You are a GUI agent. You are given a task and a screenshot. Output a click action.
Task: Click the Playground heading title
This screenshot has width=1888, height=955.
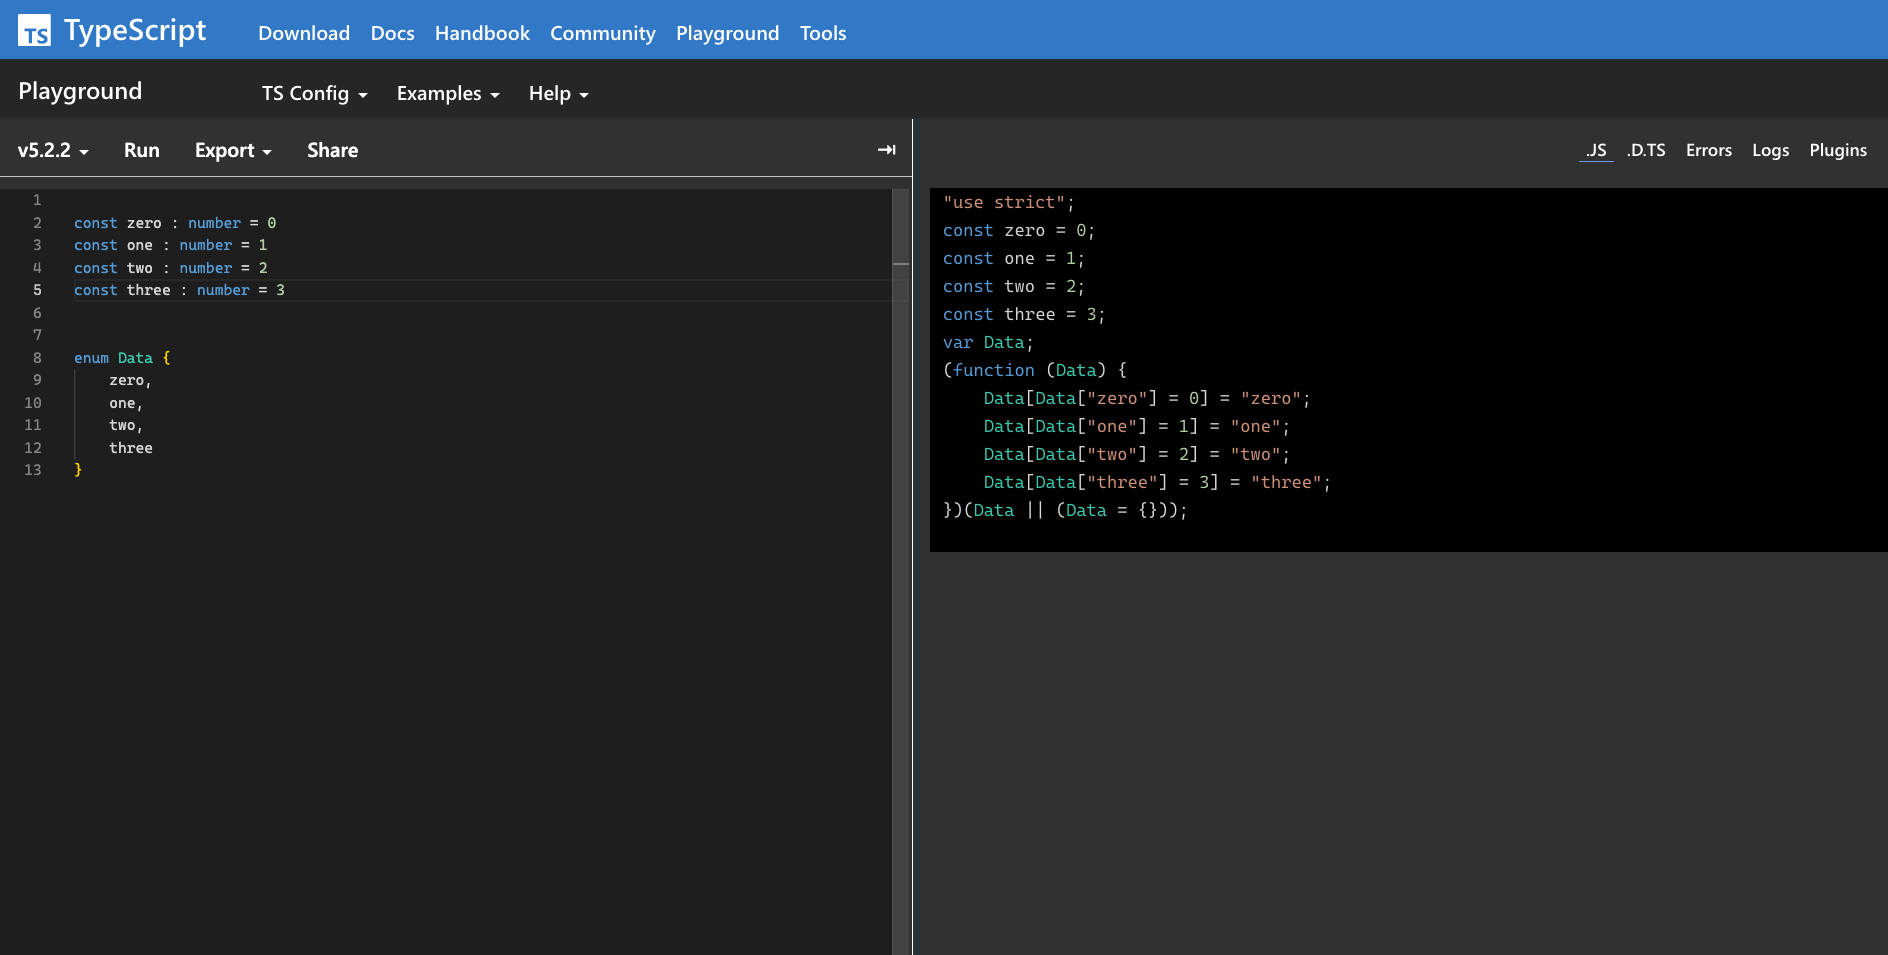coord(80,91)
